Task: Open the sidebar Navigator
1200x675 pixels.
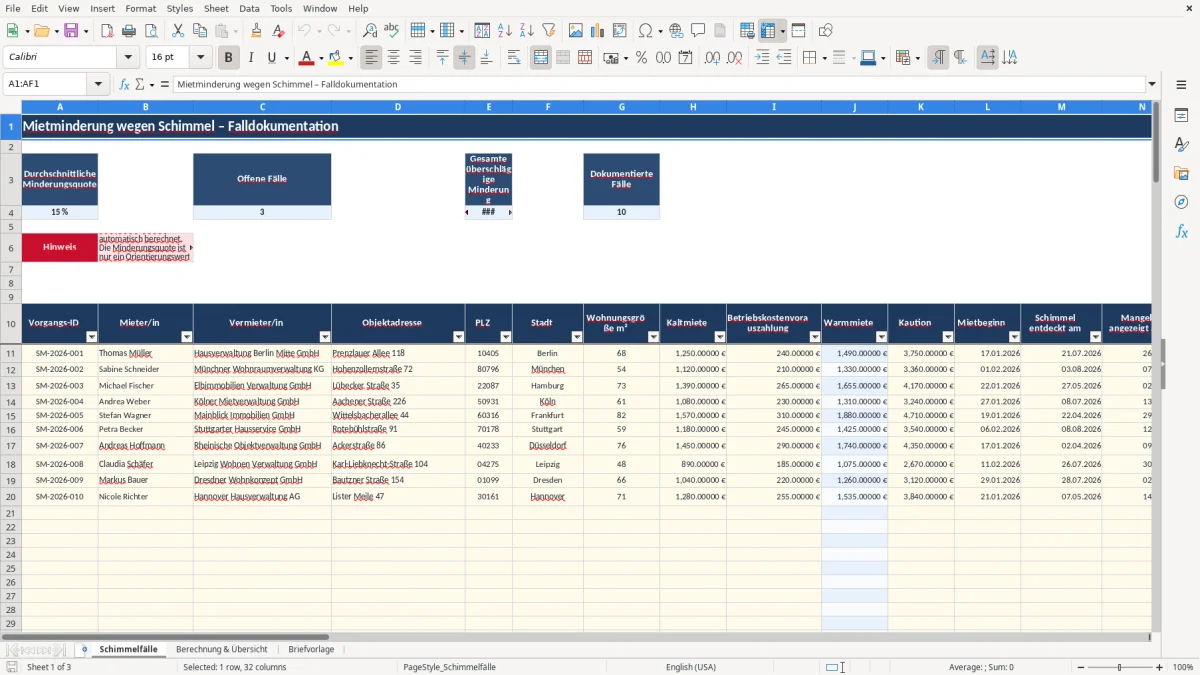Action: (1181, 203)
